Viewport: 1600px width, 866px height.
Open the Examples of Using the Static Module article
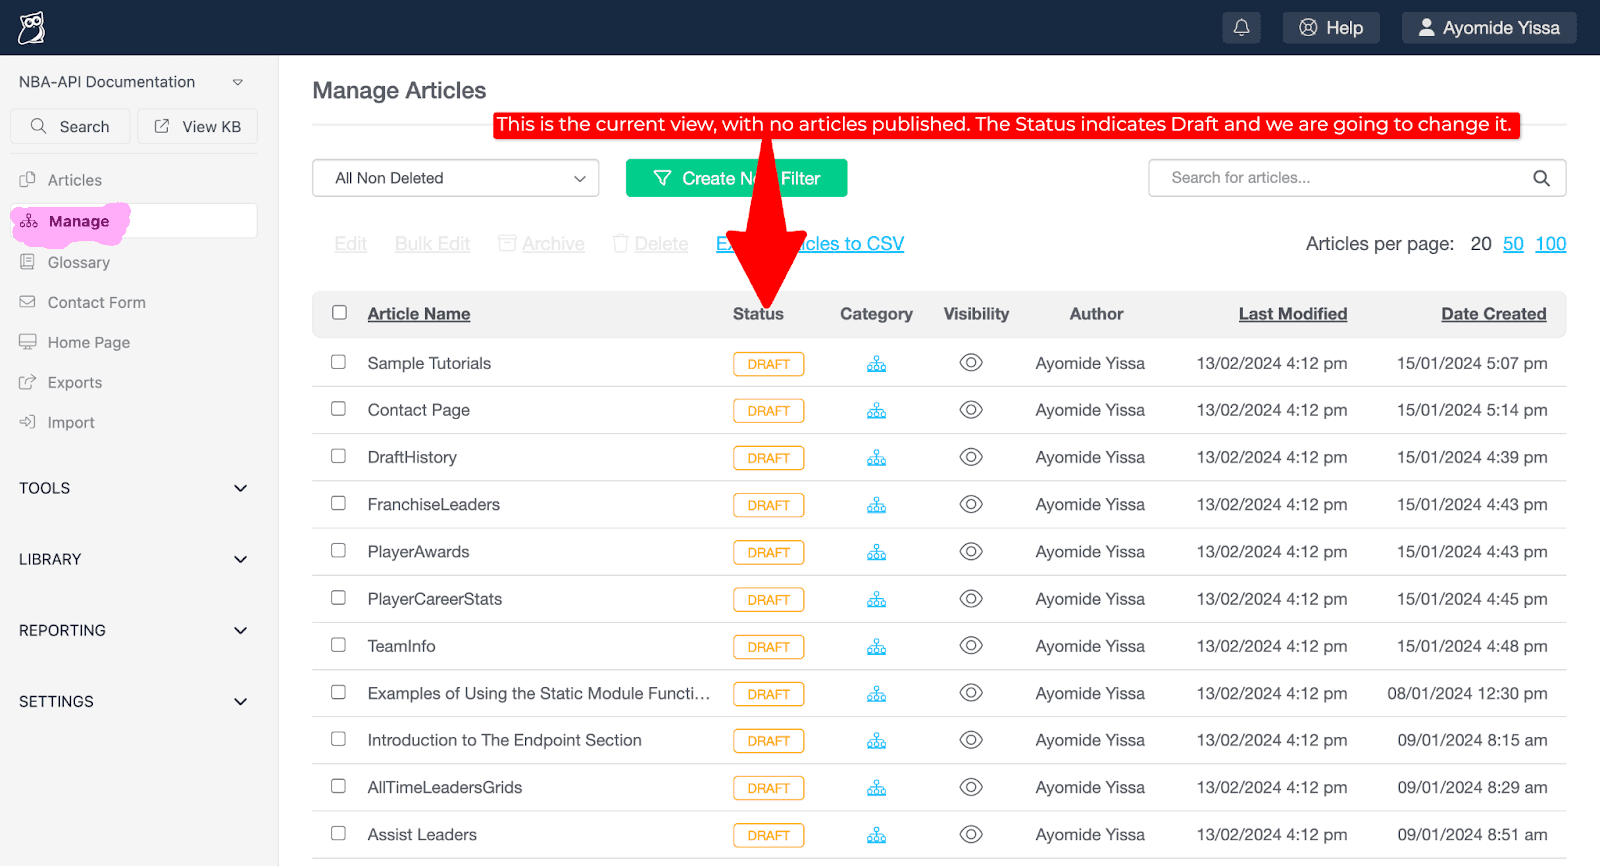point(539,693)
